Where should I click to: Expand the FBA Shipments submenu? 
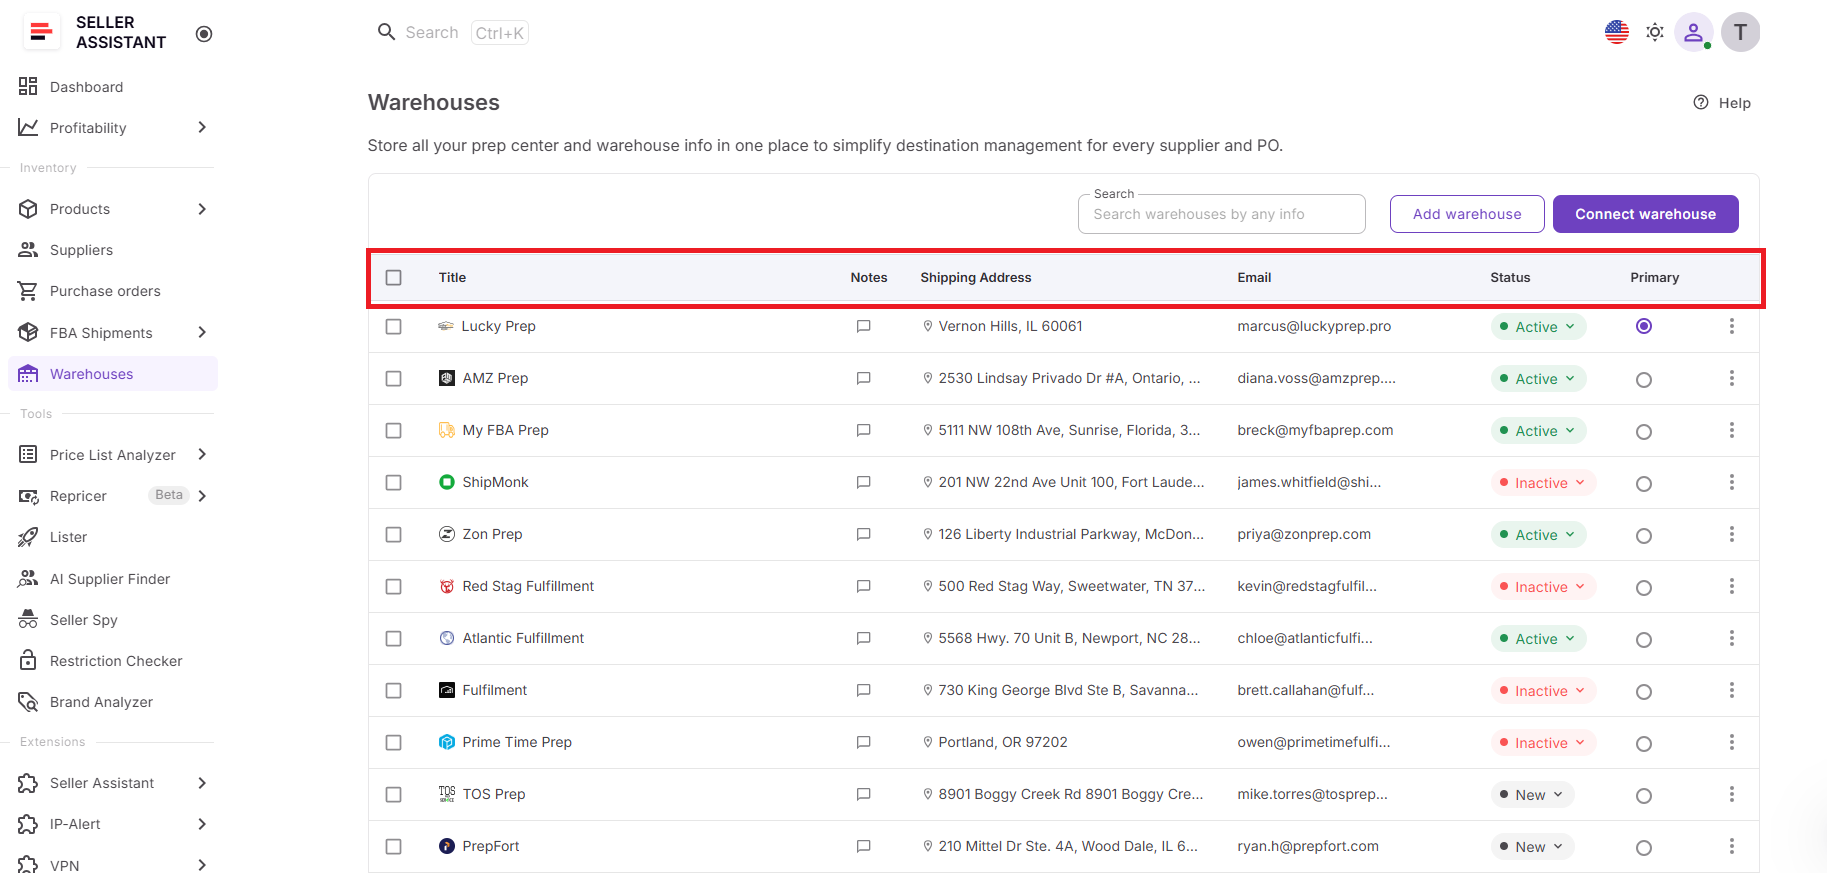[x=202, y=332]
